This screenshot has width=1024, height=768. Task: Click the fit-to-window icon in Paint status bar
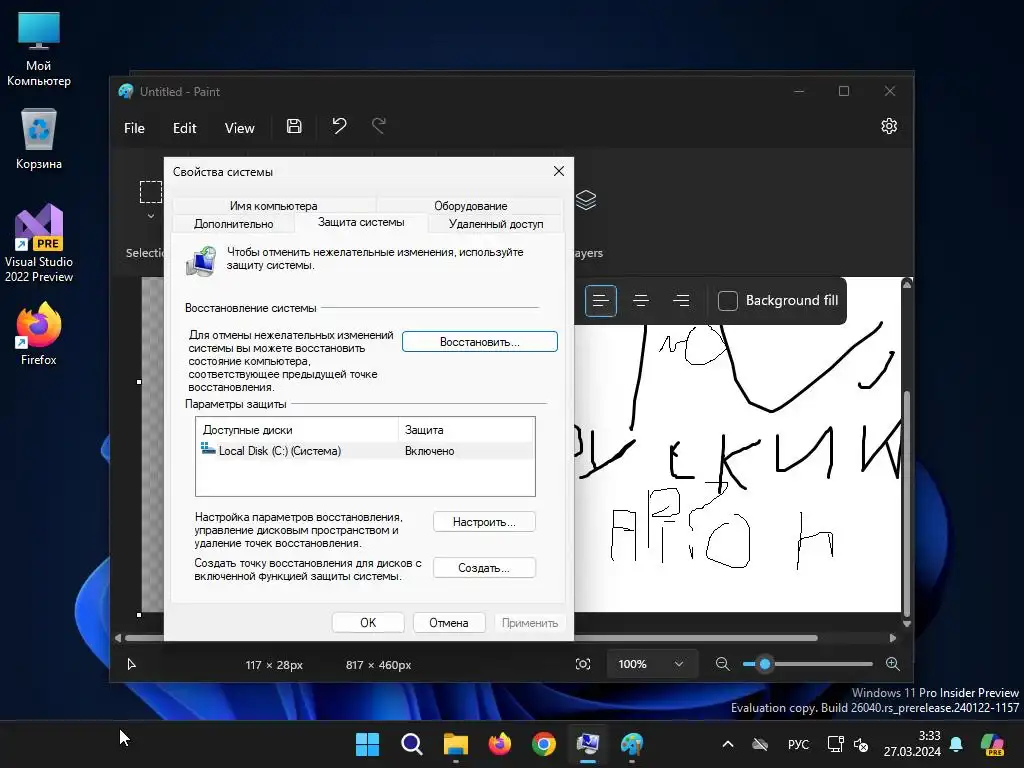(583, 664)
